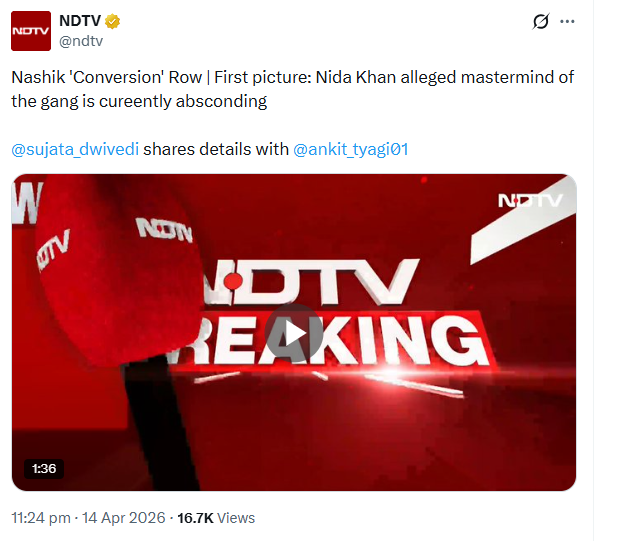Play the NDTV Breaking video
Screen dimensions: 618x541
(x=294, y=332)
